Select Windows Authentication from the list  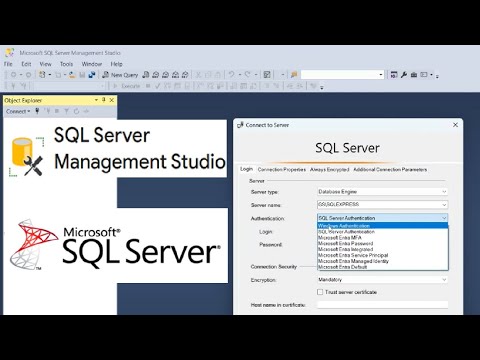point(382,226)
